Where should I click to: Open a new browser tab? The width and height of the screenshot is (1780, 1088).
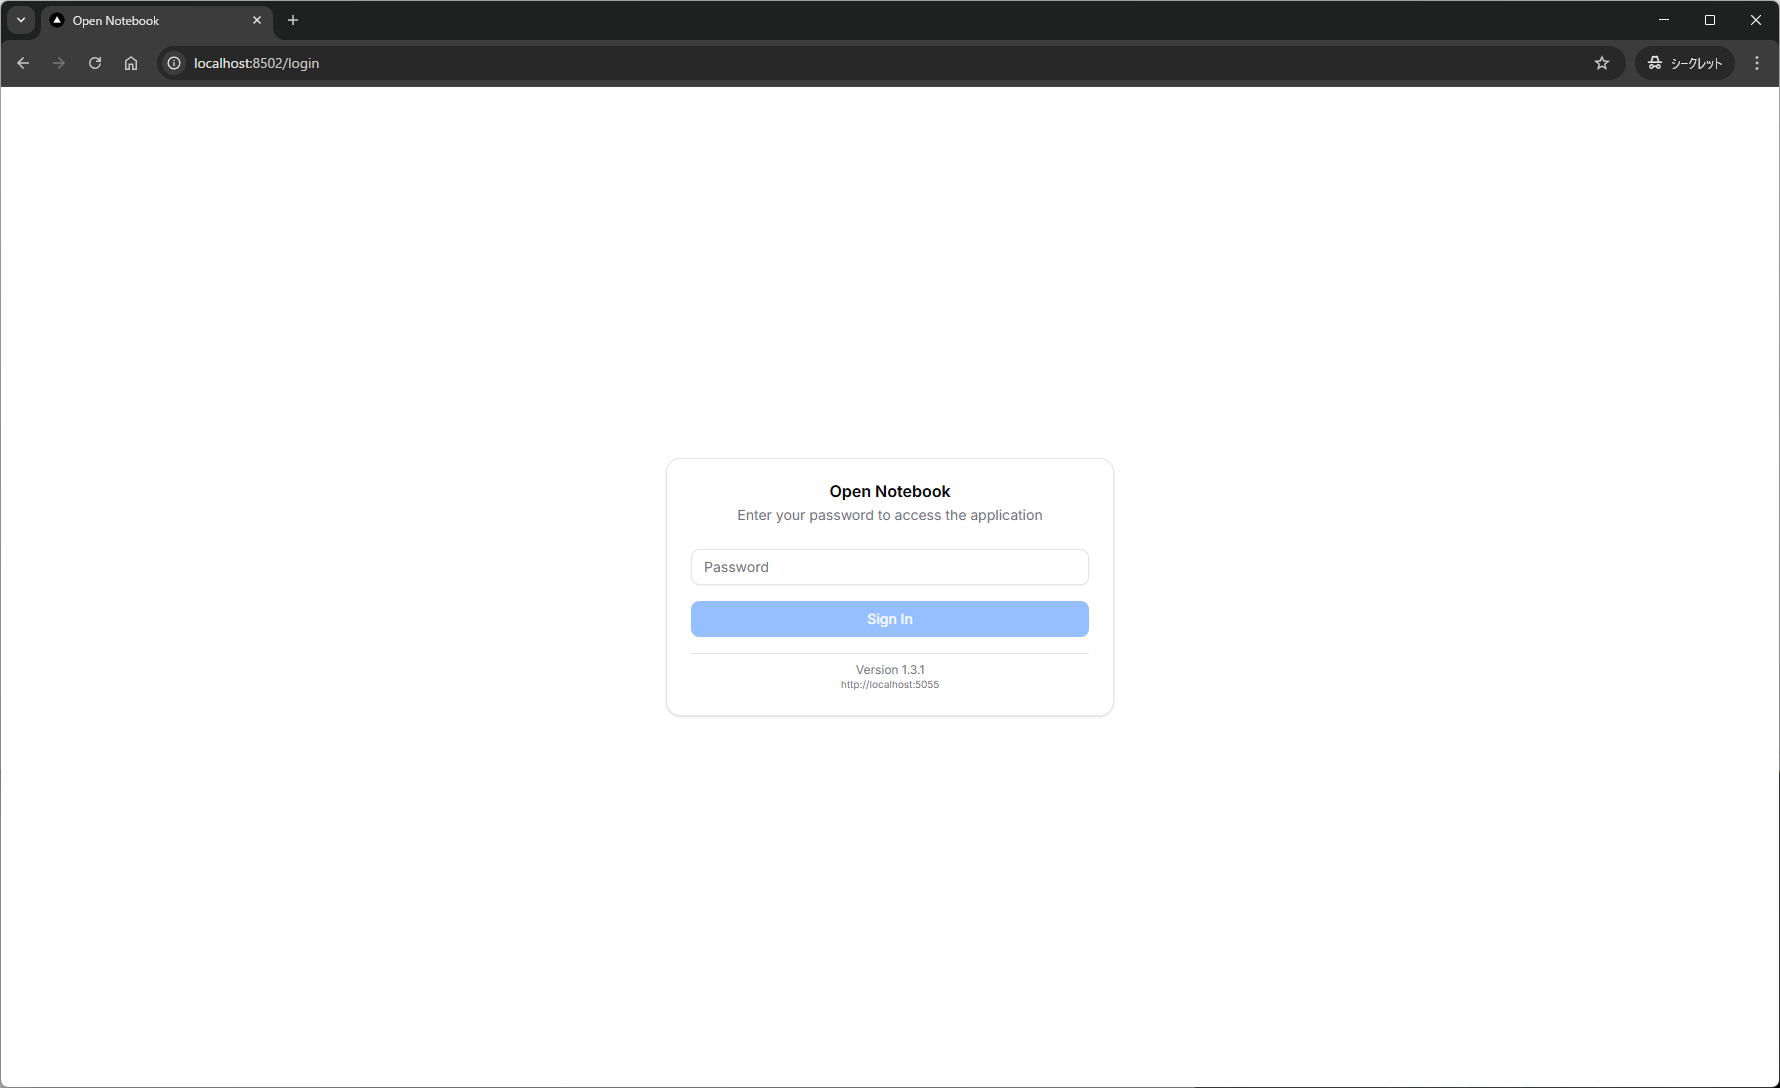292,20
